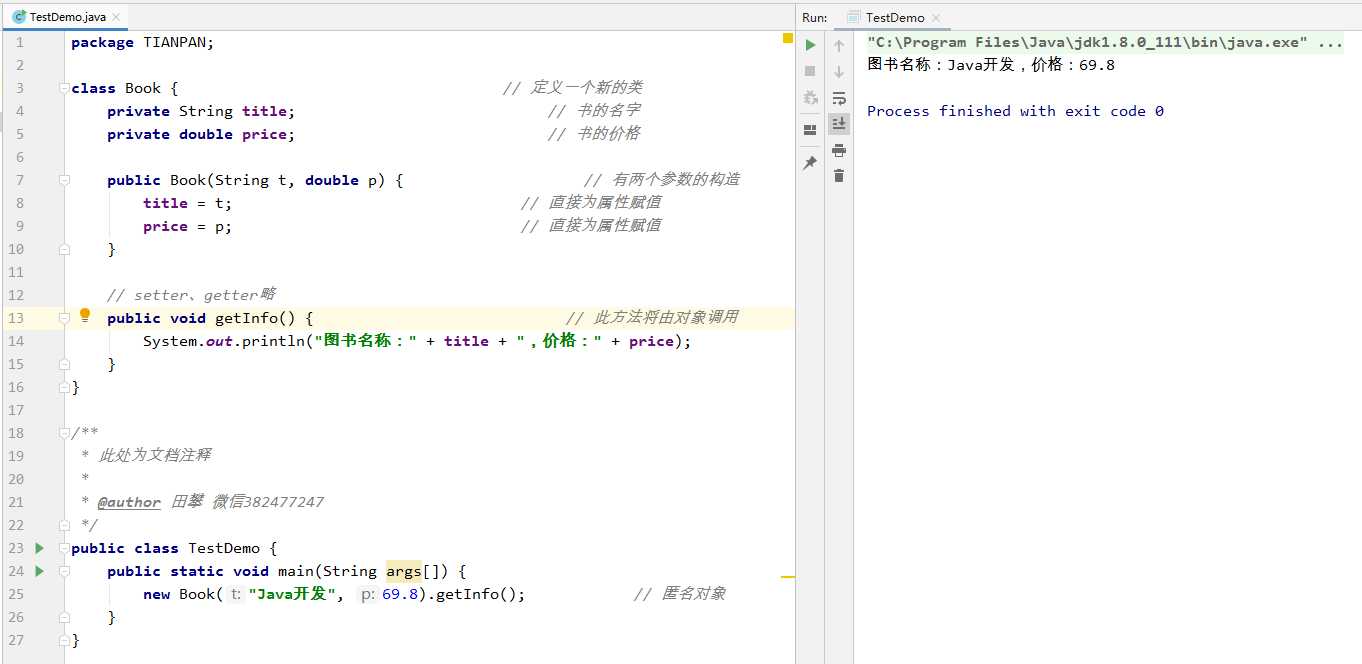Click 'getInfo()' method name on line 13
Screen dimensions: 1362x664
point(255,318)
